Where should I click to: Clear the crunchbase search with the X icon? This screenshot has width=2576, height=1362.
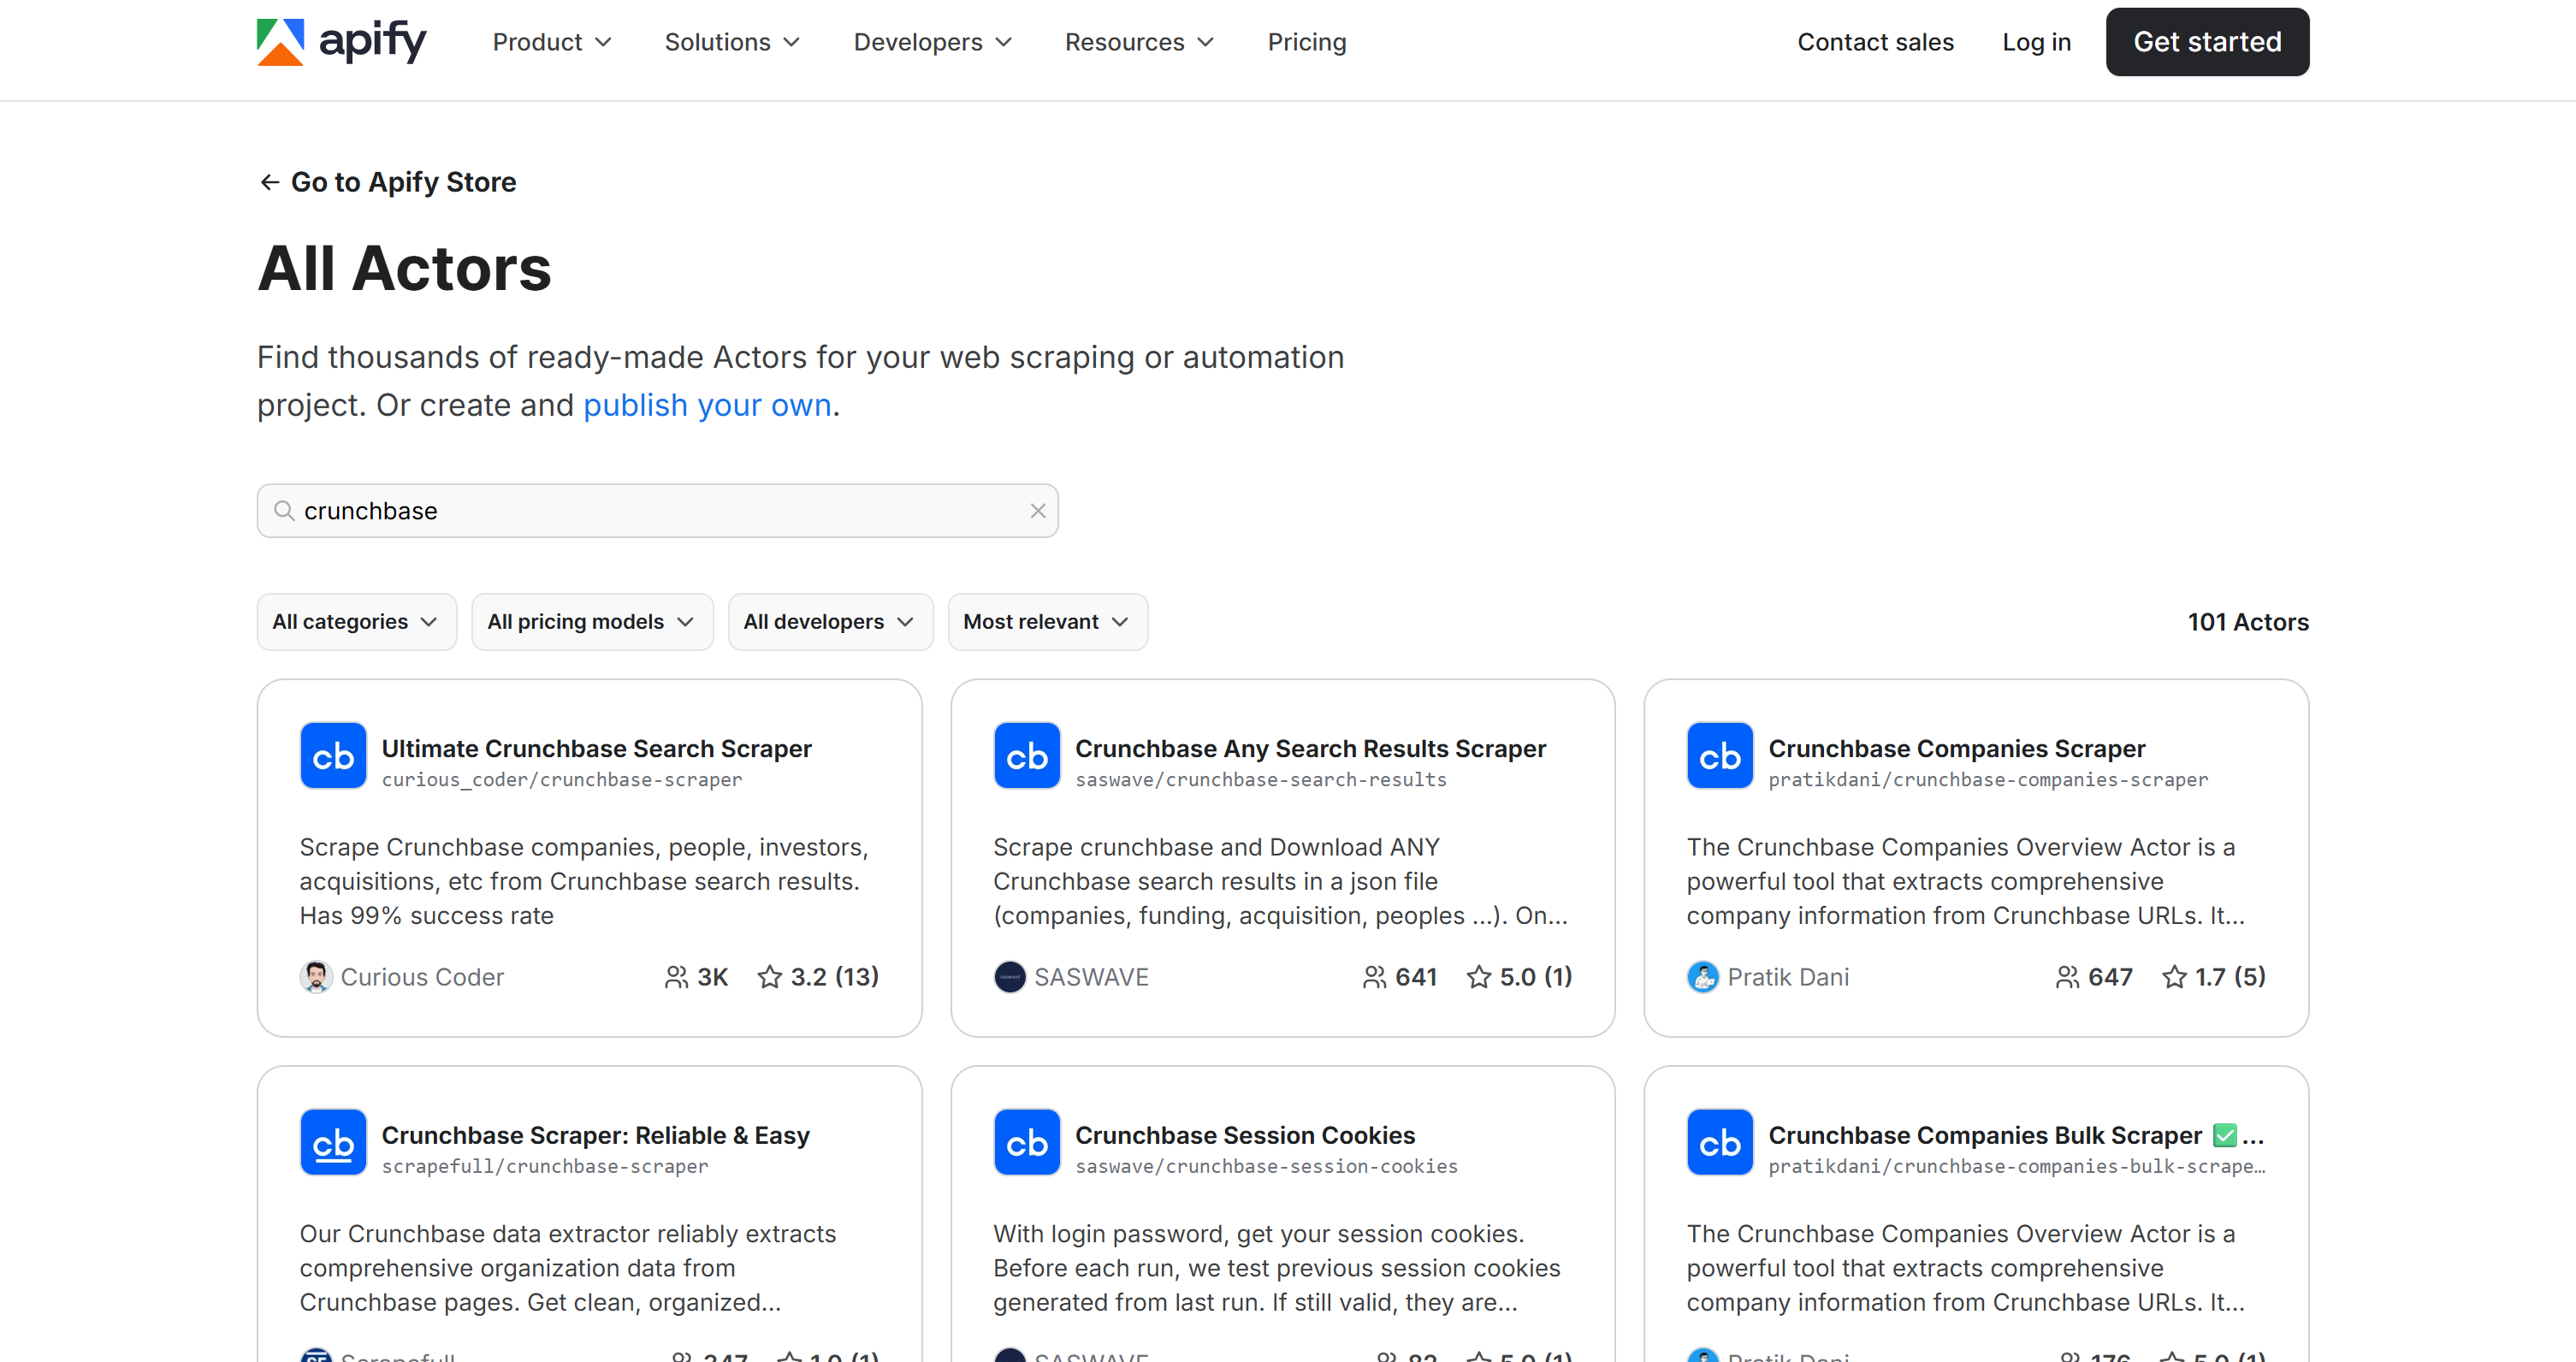[x=1037, y=510]
